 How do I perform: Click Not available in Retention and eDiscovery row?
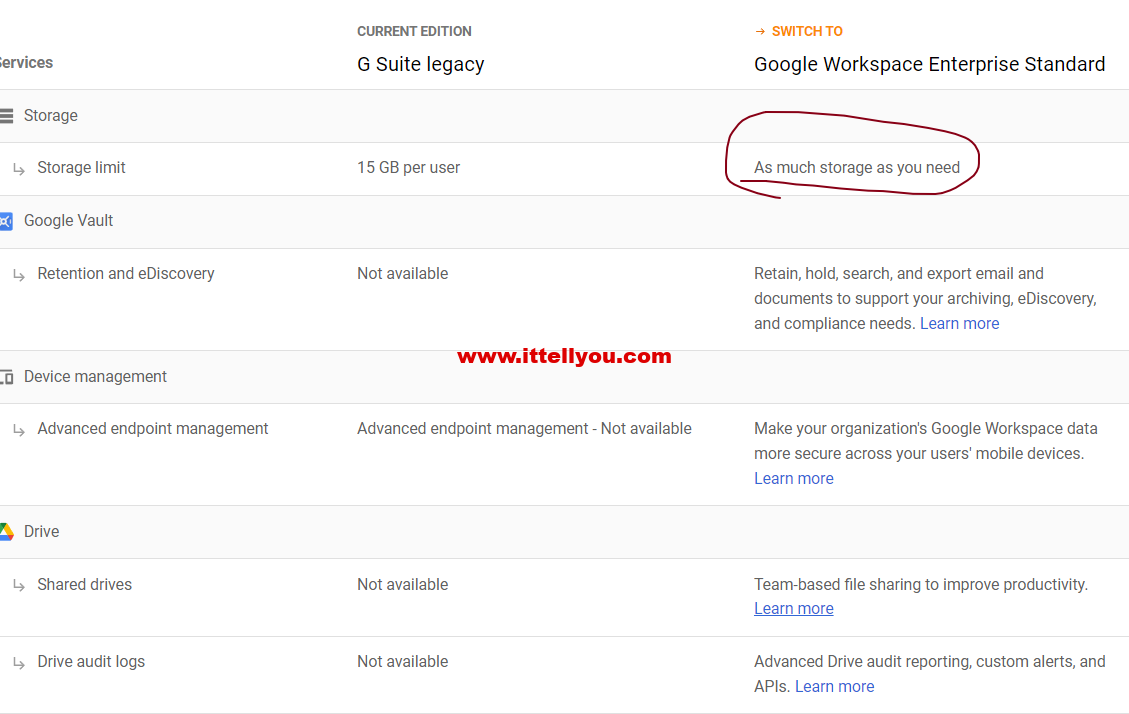point(402,274)
